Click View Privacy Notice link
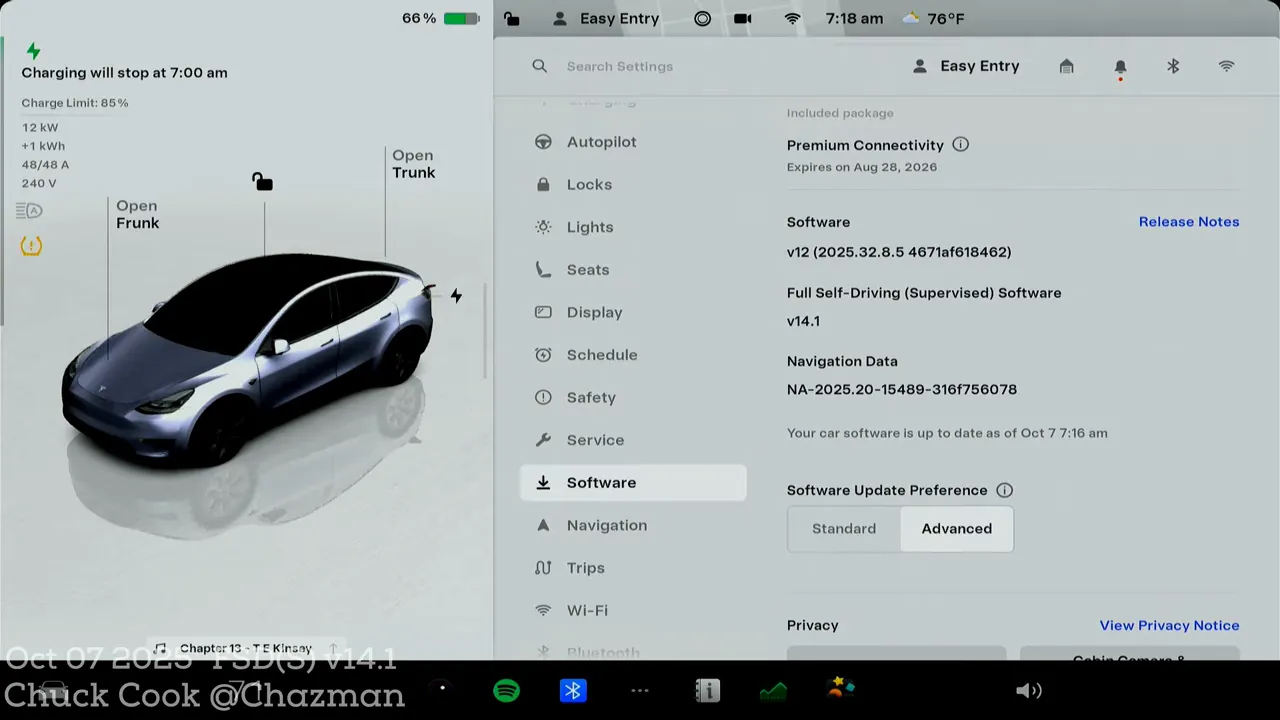The height and width of the screenshot is (720, 1280). (x=1169, y=625)
